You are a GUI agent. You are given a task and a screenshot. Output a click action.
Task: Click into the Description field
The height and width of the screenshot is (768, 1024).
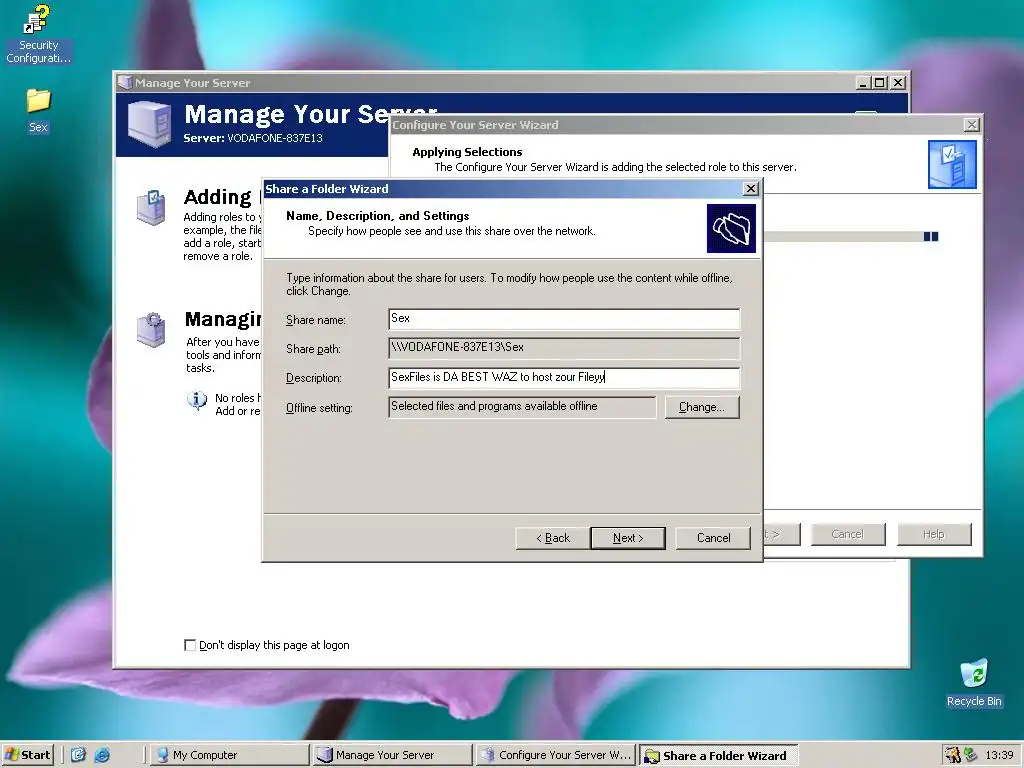pyautogui.click(x=564, y=377)
